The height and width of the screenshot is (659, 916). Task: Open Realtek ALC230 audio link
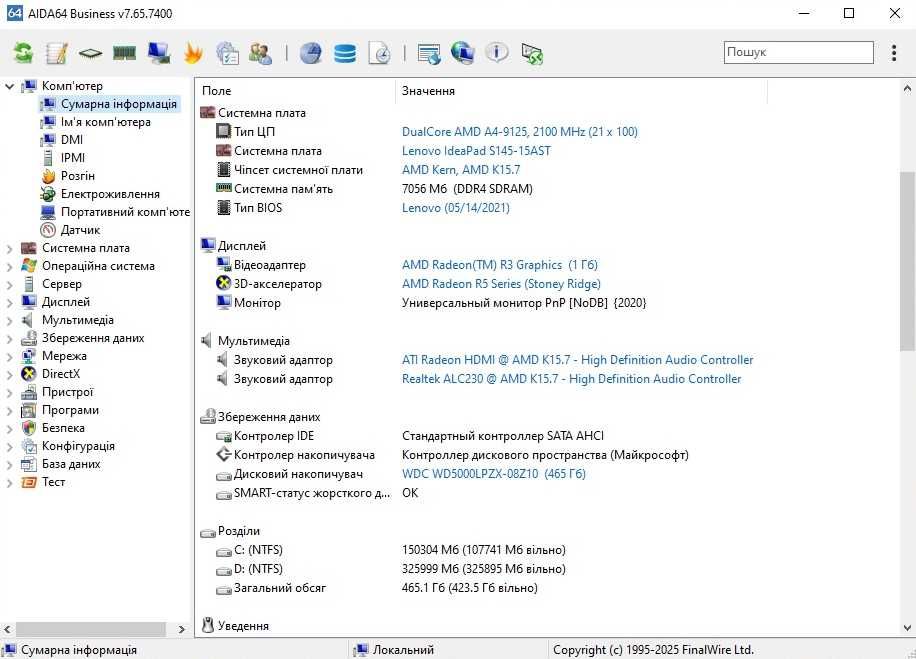pos(571,379)
